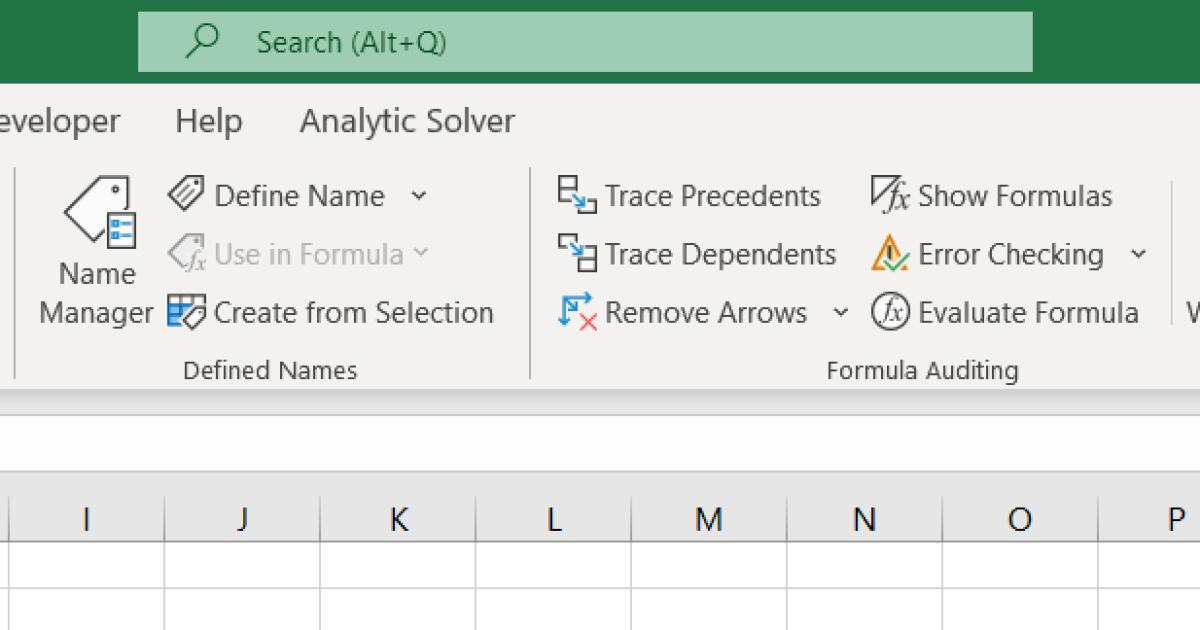
Task: Select column M header
Action: (x=709, y=519)
